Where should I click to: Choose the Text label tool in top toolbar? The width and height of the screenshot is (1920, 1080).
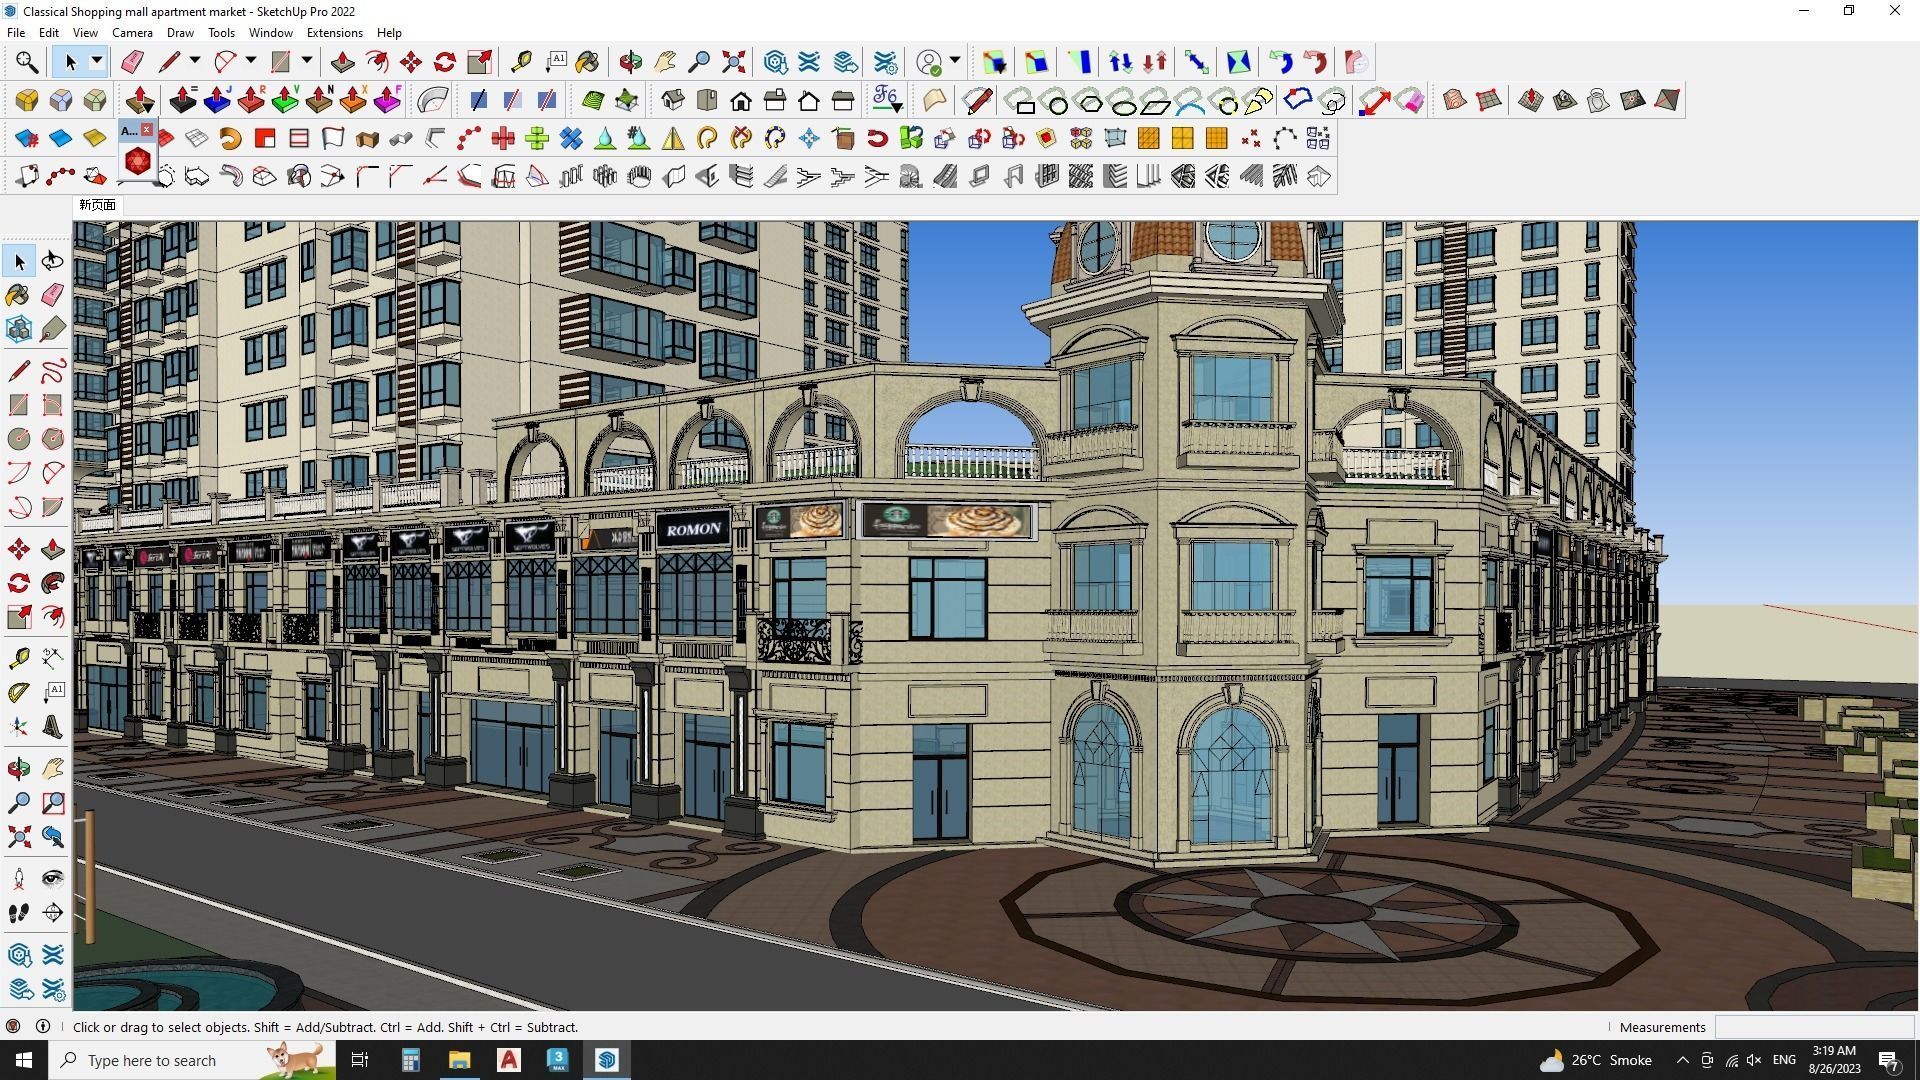click(x=556, y=62)
